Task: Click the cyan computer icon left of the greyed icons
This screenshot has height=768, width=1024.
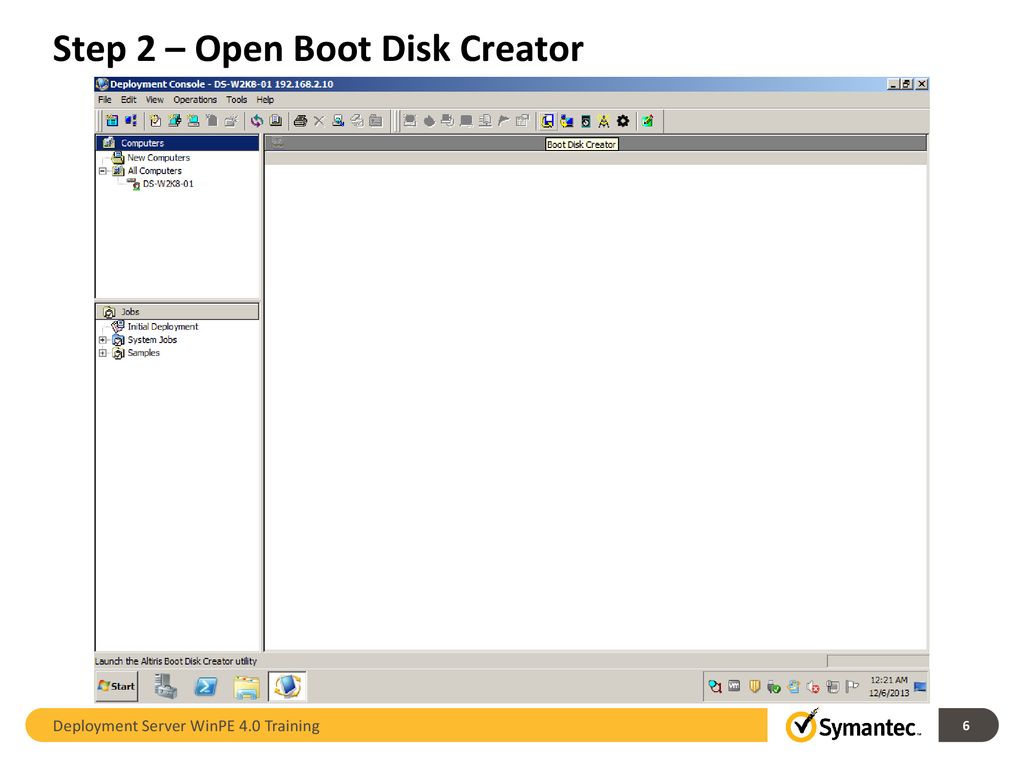Action: [193, 121]
